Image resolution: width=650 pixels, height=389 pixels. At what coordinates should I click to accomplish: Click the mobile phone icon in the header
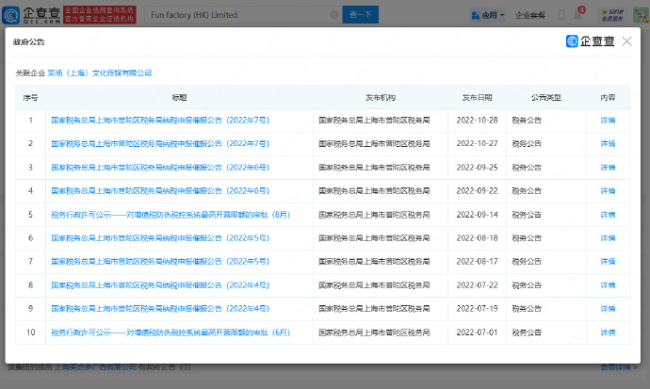click(561, 15)
